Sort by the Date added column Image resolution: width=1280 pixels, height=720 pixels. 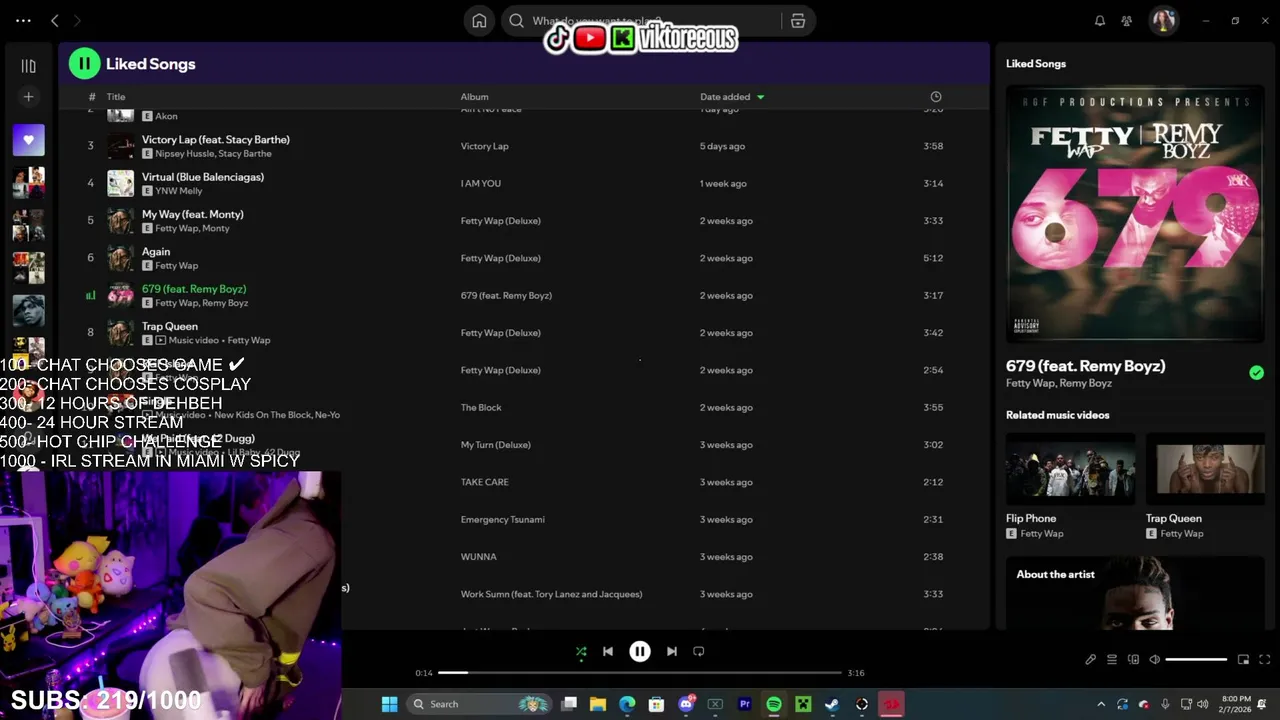click(732, 97)
